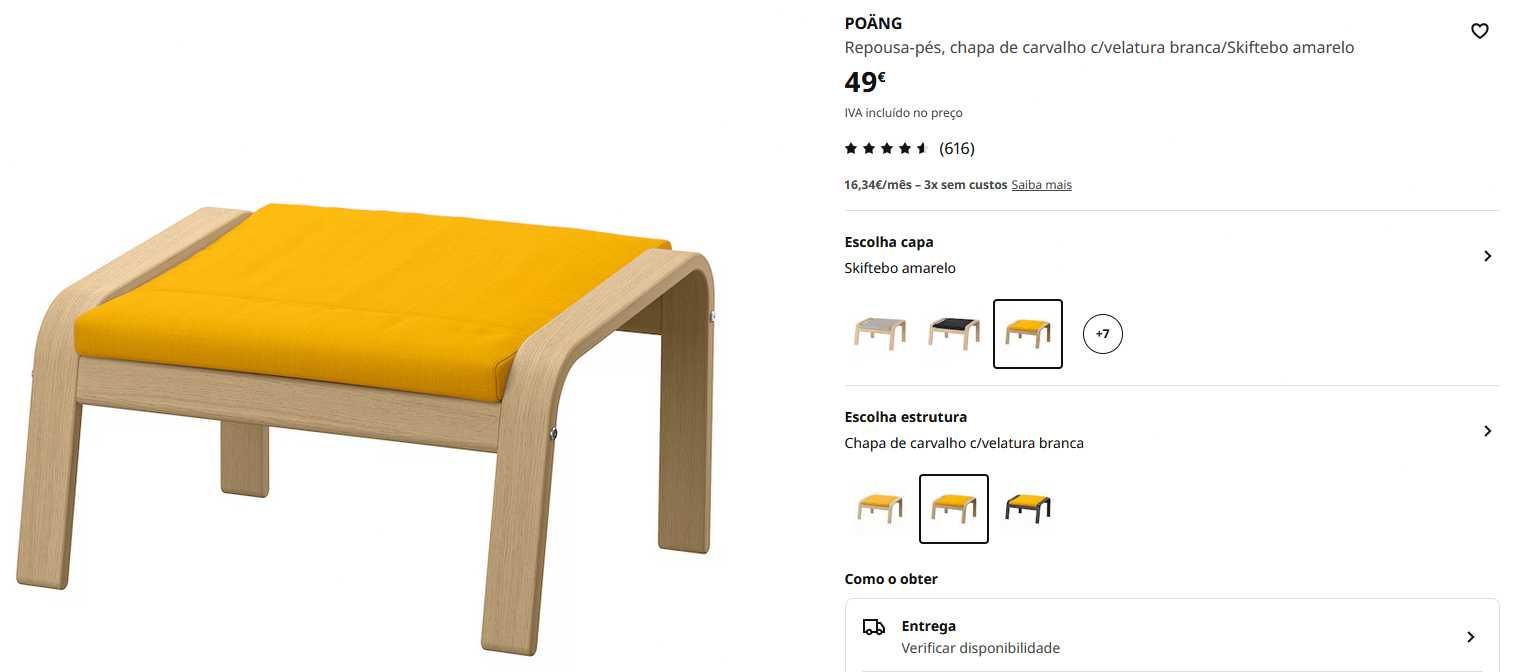Add POÄNG to favourites with heart icon
Image resolution: width=1530 pixels, height=672 pixels.
point(1480,31)
